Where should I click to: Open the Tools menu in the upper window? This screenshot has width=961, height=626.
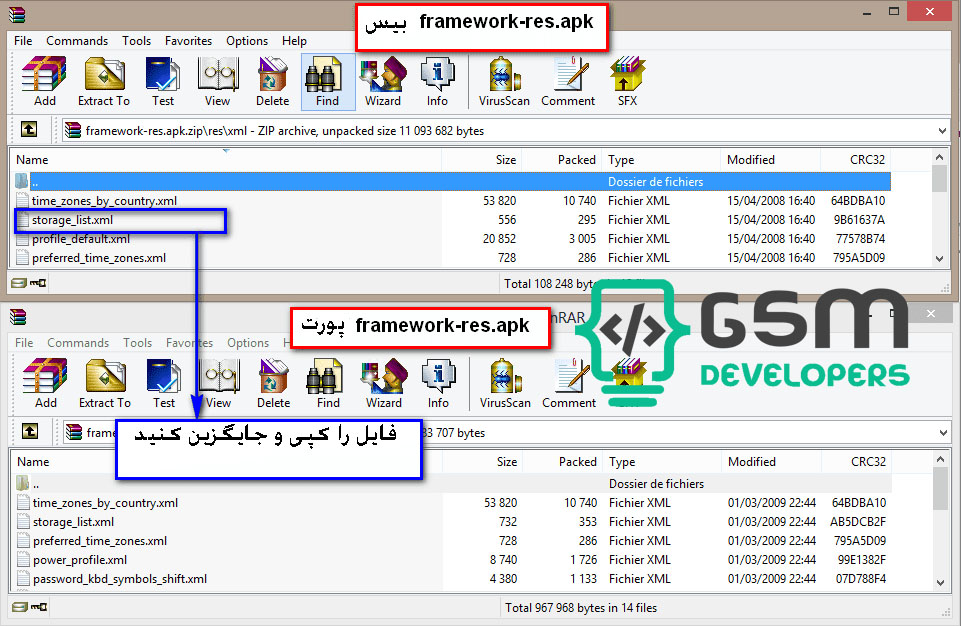(136, 40)
